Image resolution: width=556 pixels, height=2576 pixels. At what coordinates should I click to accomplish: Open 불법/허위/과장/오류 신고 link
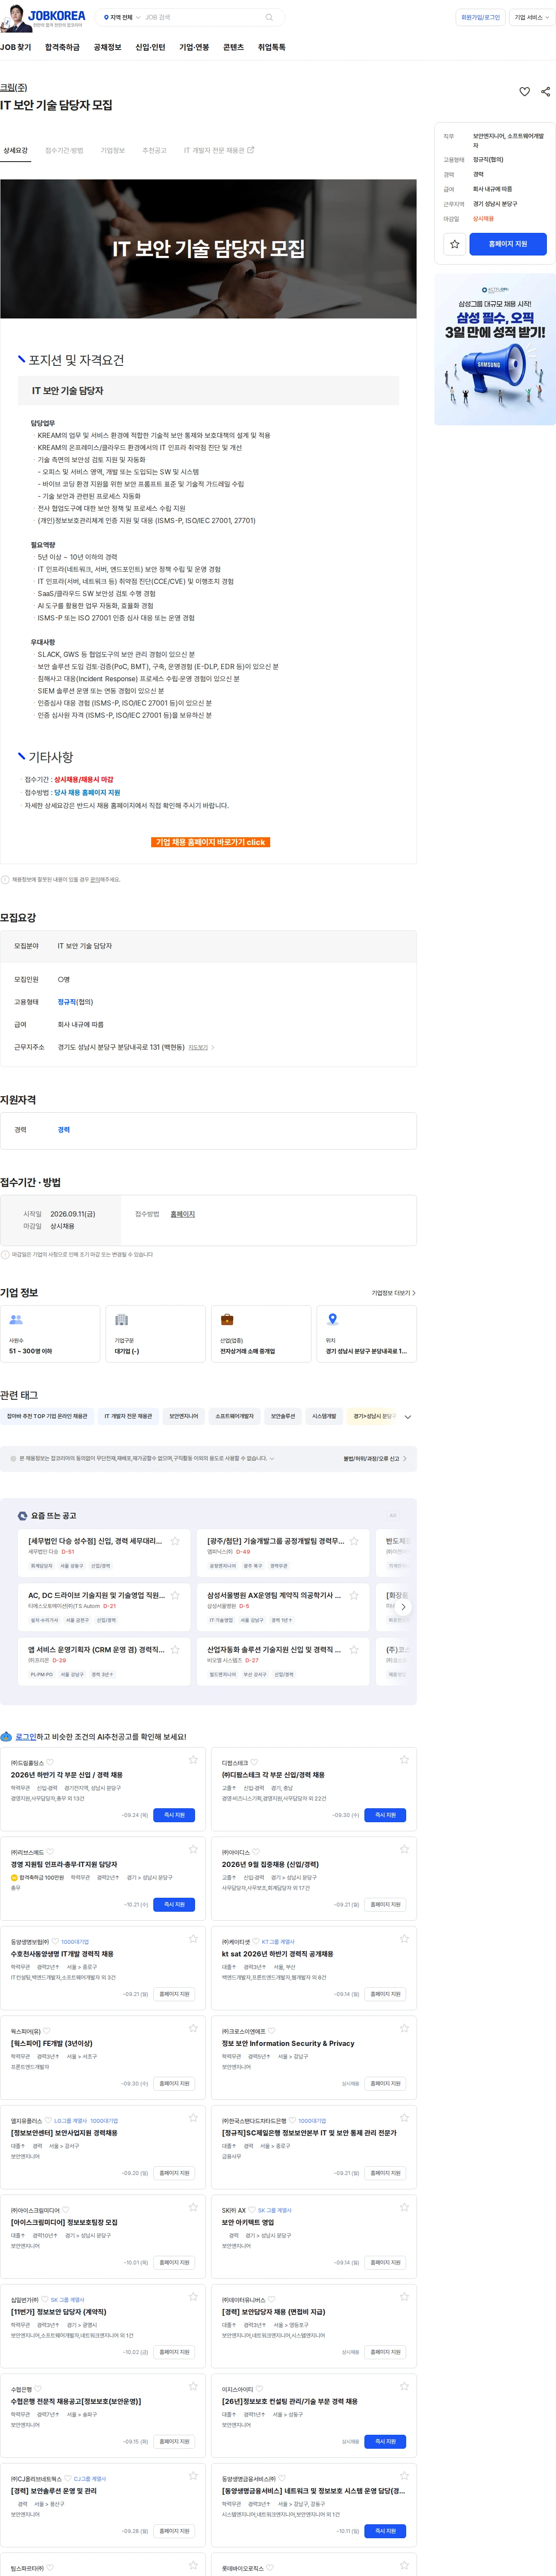coord(374,1458)
